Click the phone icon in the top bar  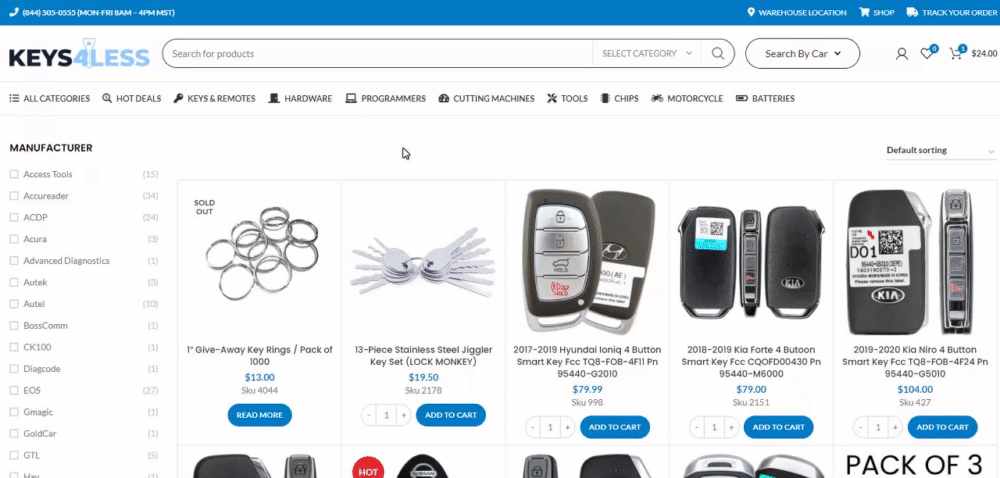point(13,12)
